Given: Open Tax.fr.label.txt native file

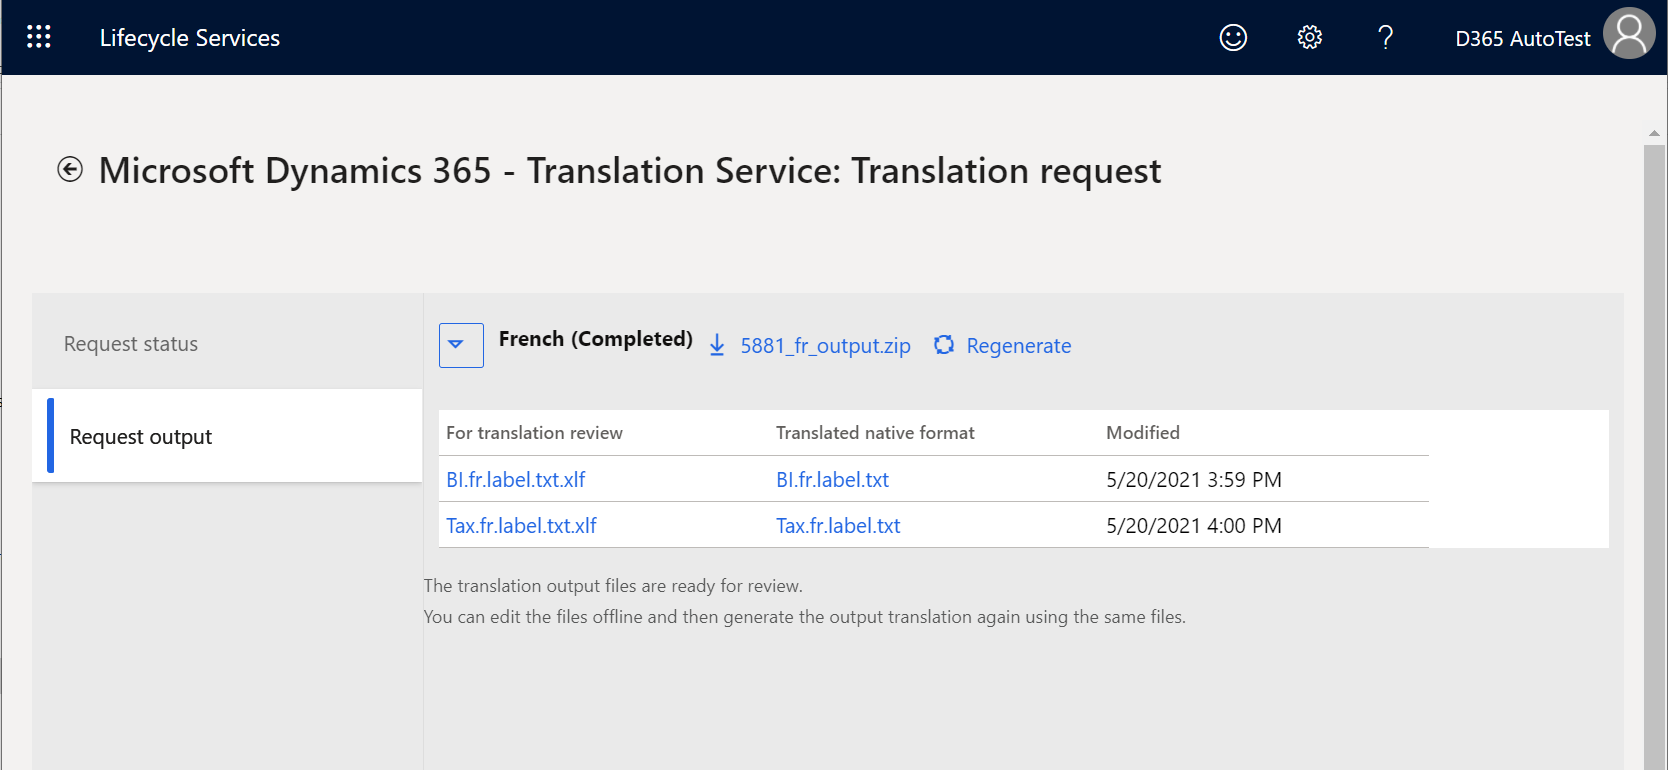Looking at the screenshot, I should tap(838, 526).
